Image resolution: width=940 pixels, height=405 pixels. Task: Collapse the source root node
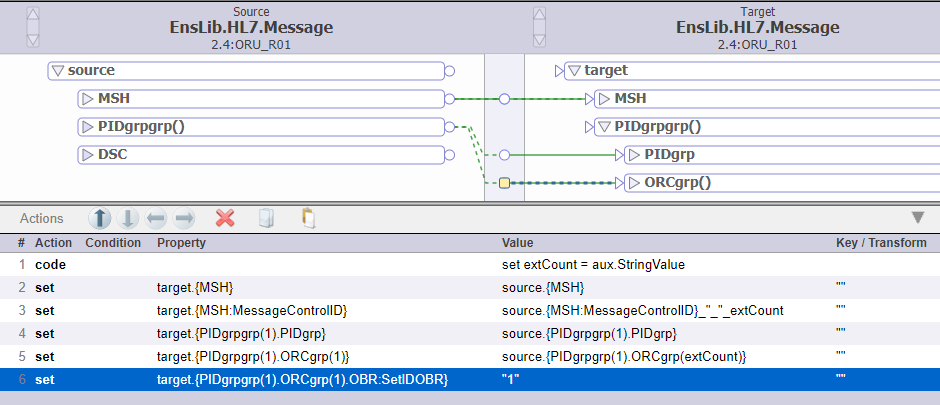tap(58, 71)
